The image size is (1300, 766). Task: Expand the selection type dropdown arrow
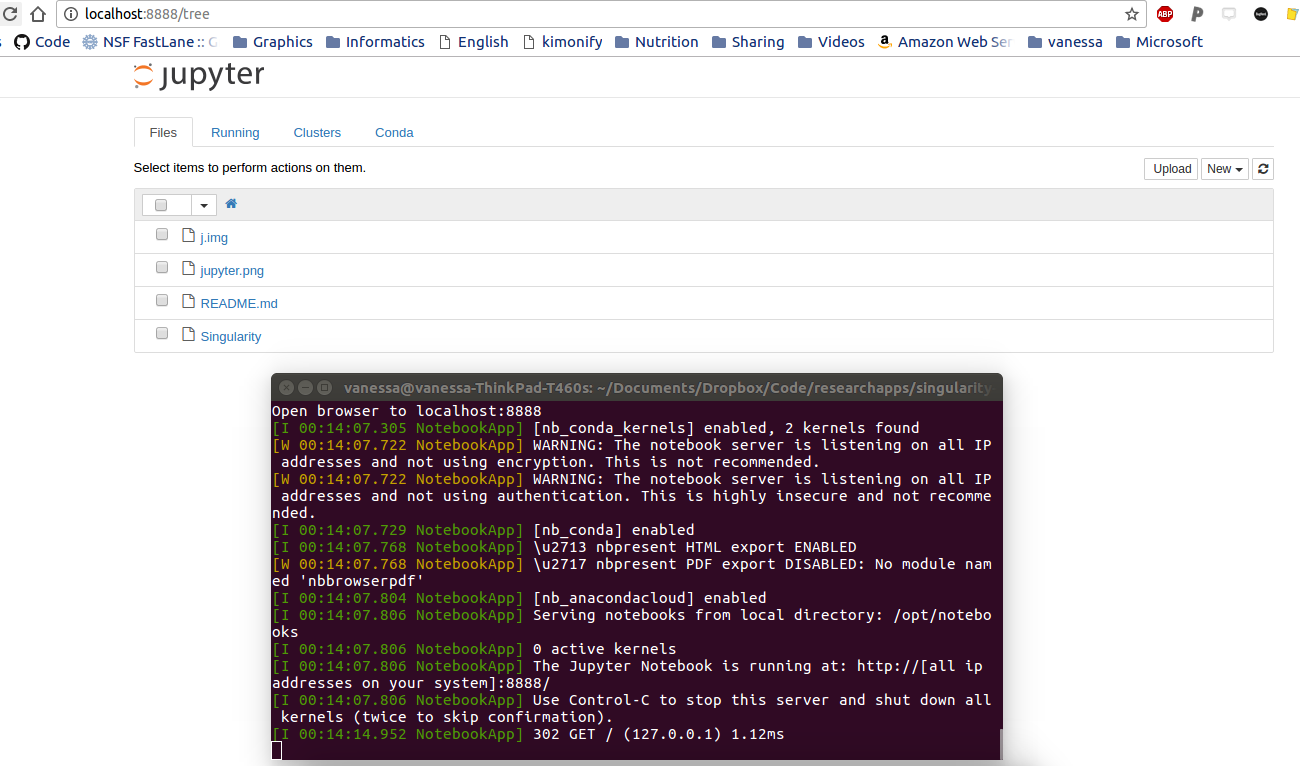[x=204, y=205]
